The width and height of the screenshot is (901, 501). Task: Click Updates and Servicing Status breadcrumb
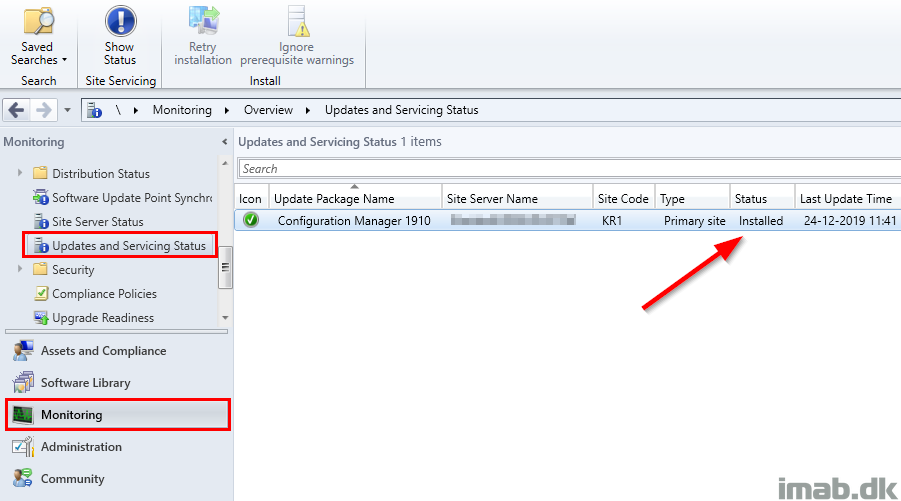[x=402, y=110]
